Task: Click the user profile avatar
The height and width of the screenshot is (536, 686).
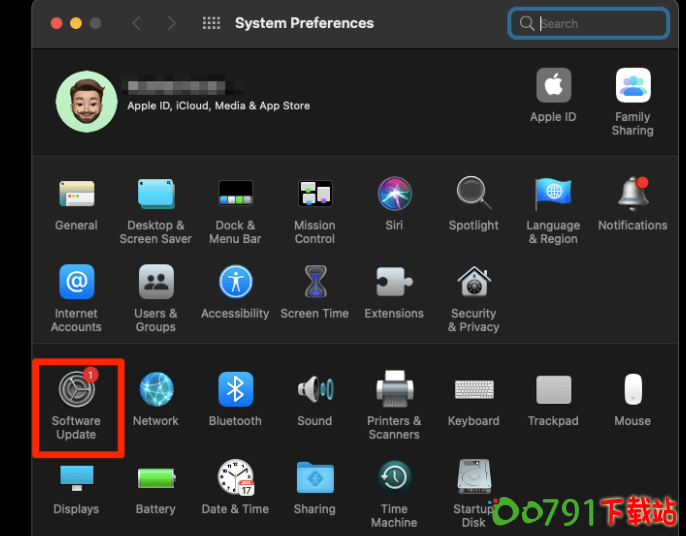Action: point(86,101)
